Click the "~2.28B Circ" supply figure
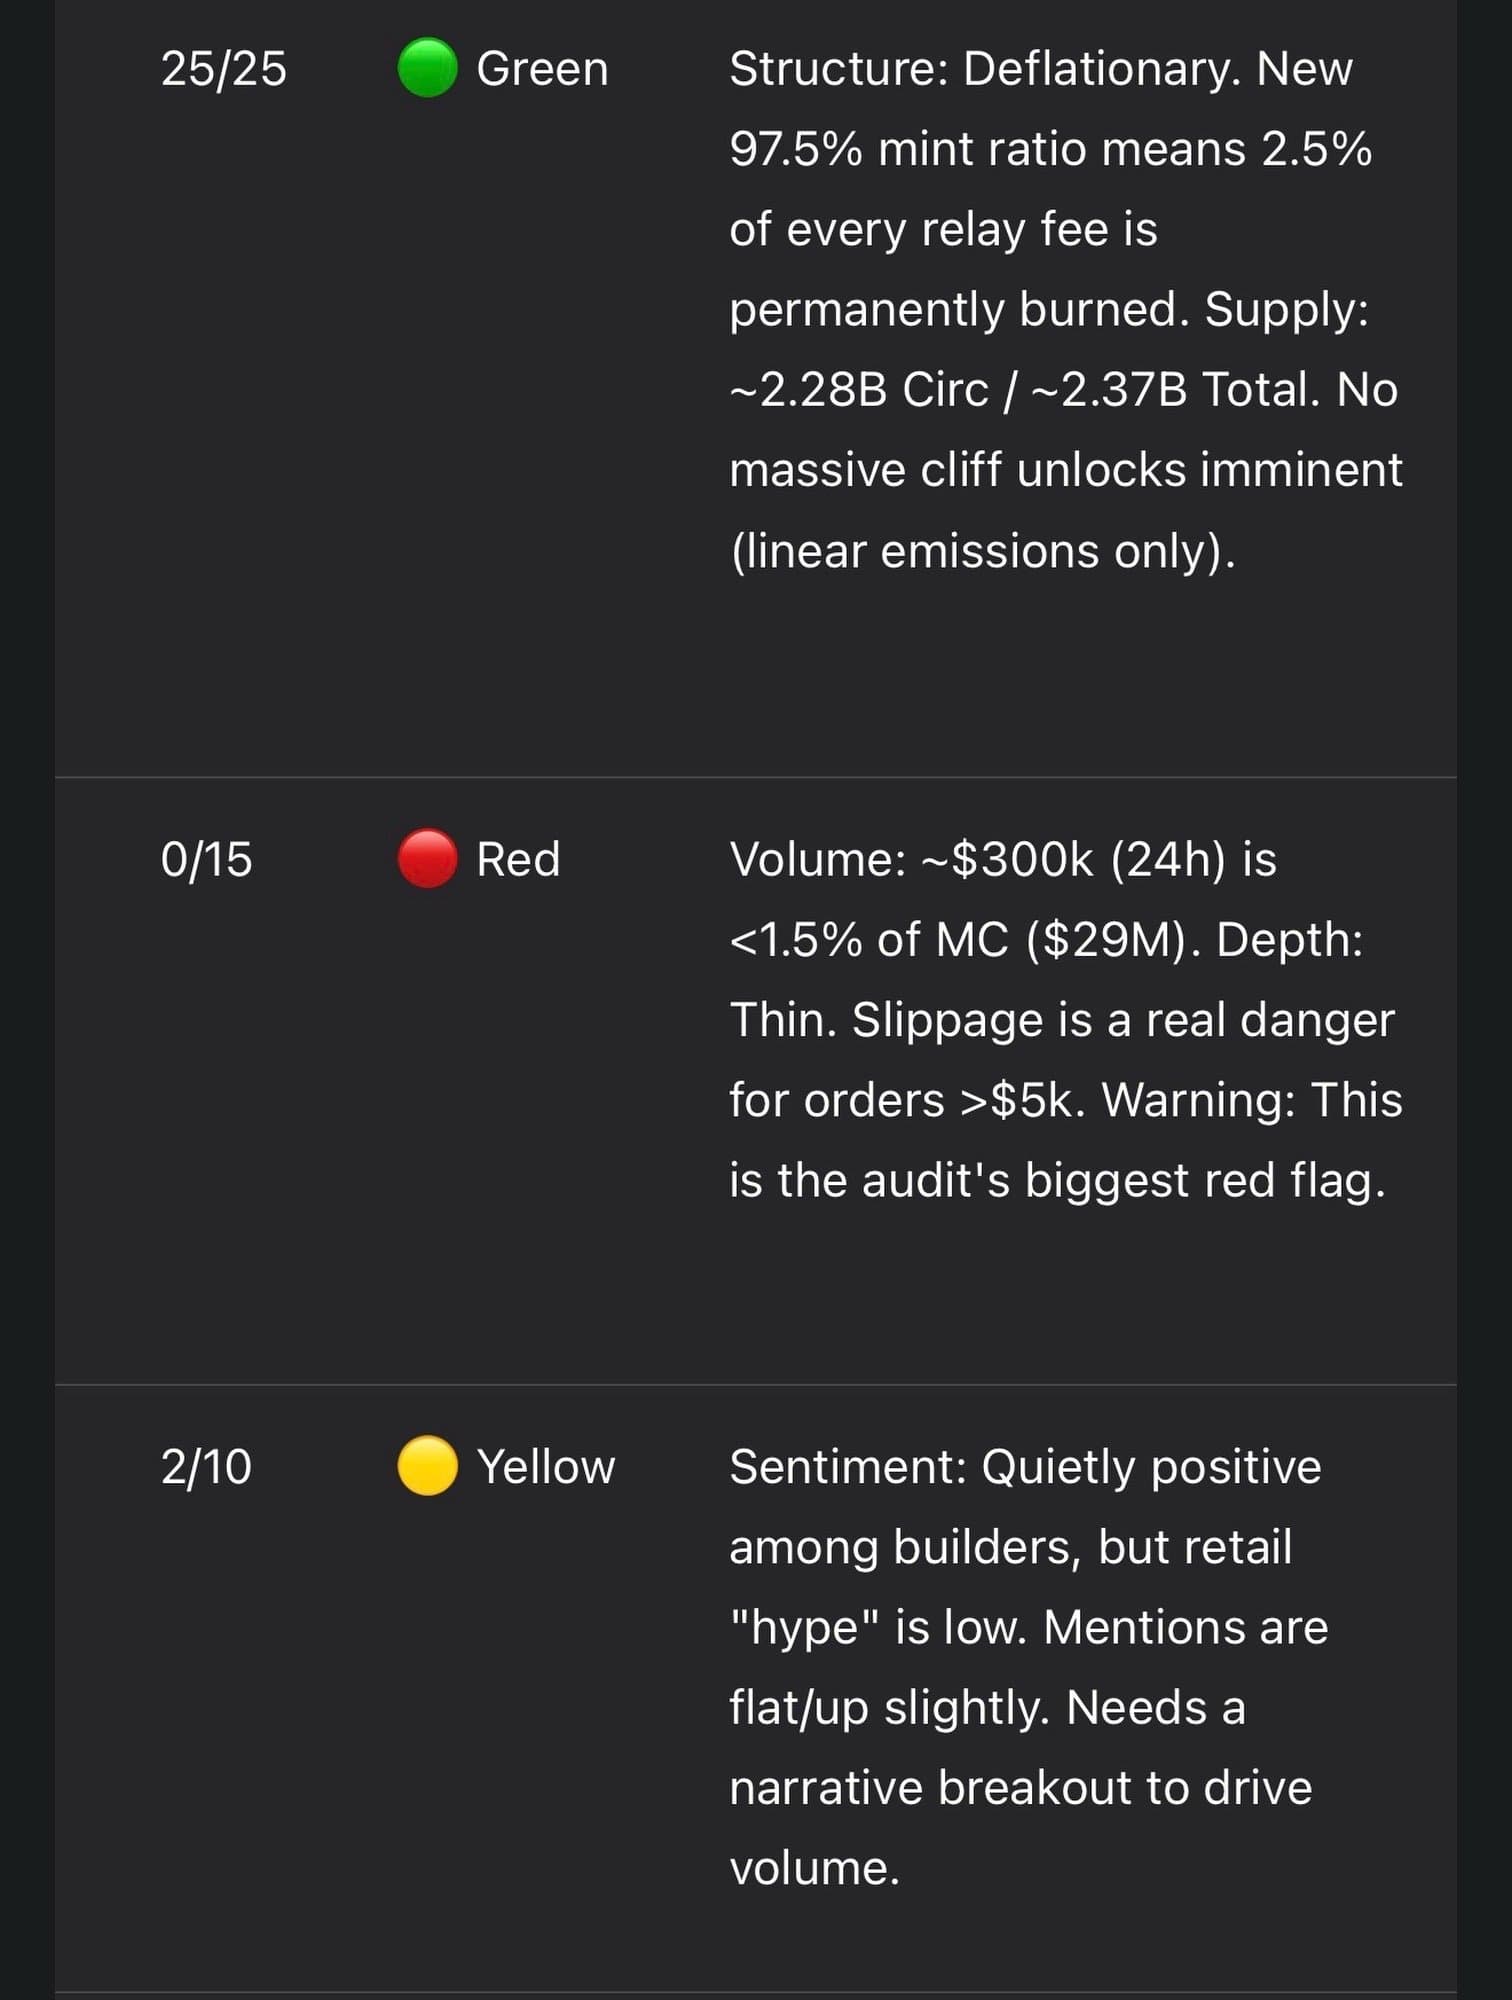 (x=859, y=389)
